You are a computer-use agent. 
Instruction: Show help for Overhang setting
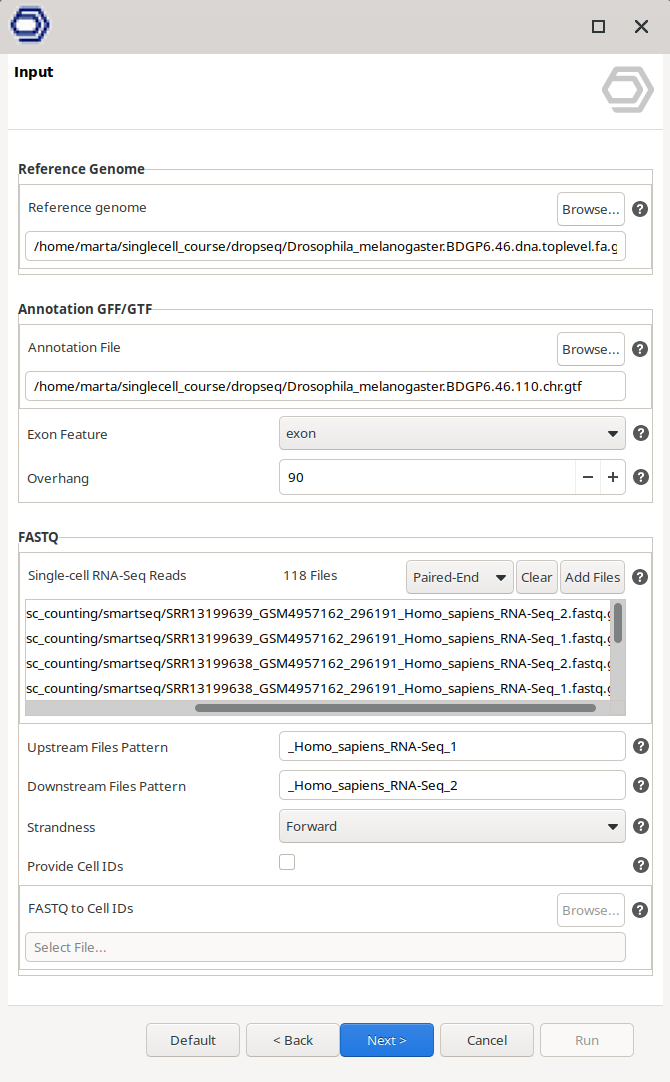(640, 478)
